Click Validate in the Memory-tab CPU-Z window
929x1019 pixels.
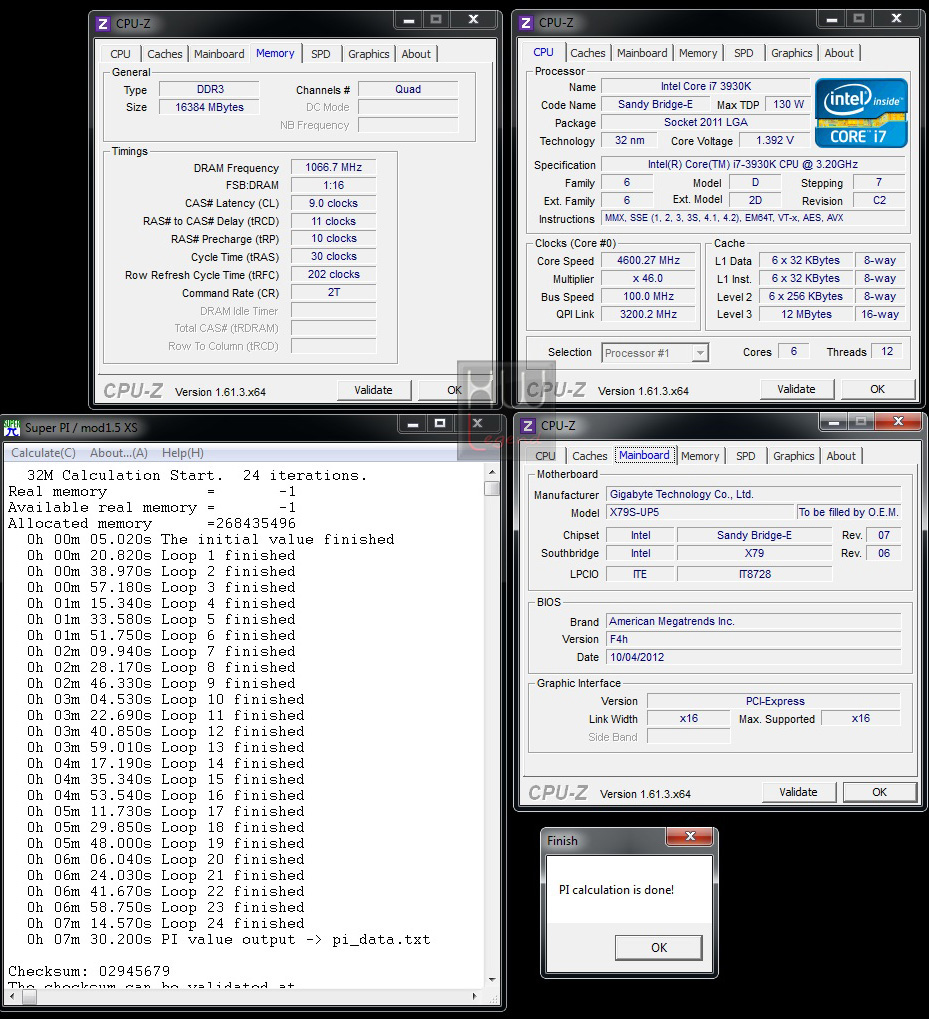(x=374, y=390)
